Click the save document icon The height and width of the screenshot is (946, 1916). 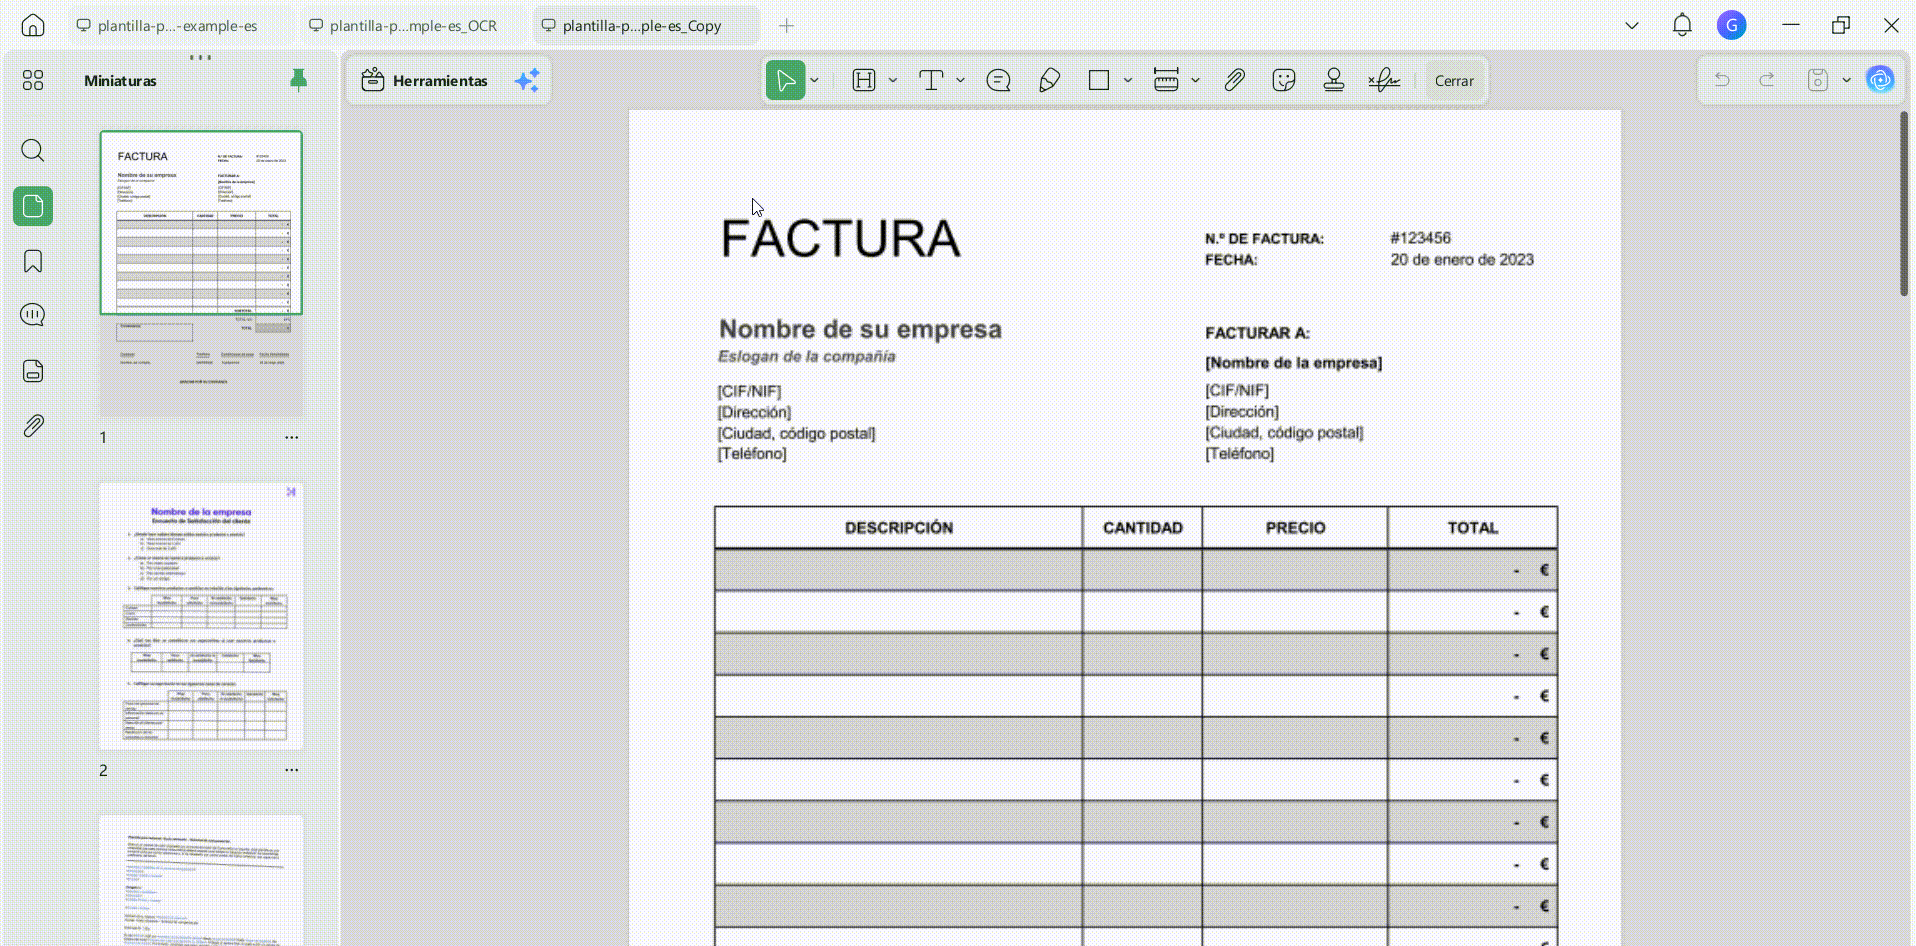point(1818,80)
